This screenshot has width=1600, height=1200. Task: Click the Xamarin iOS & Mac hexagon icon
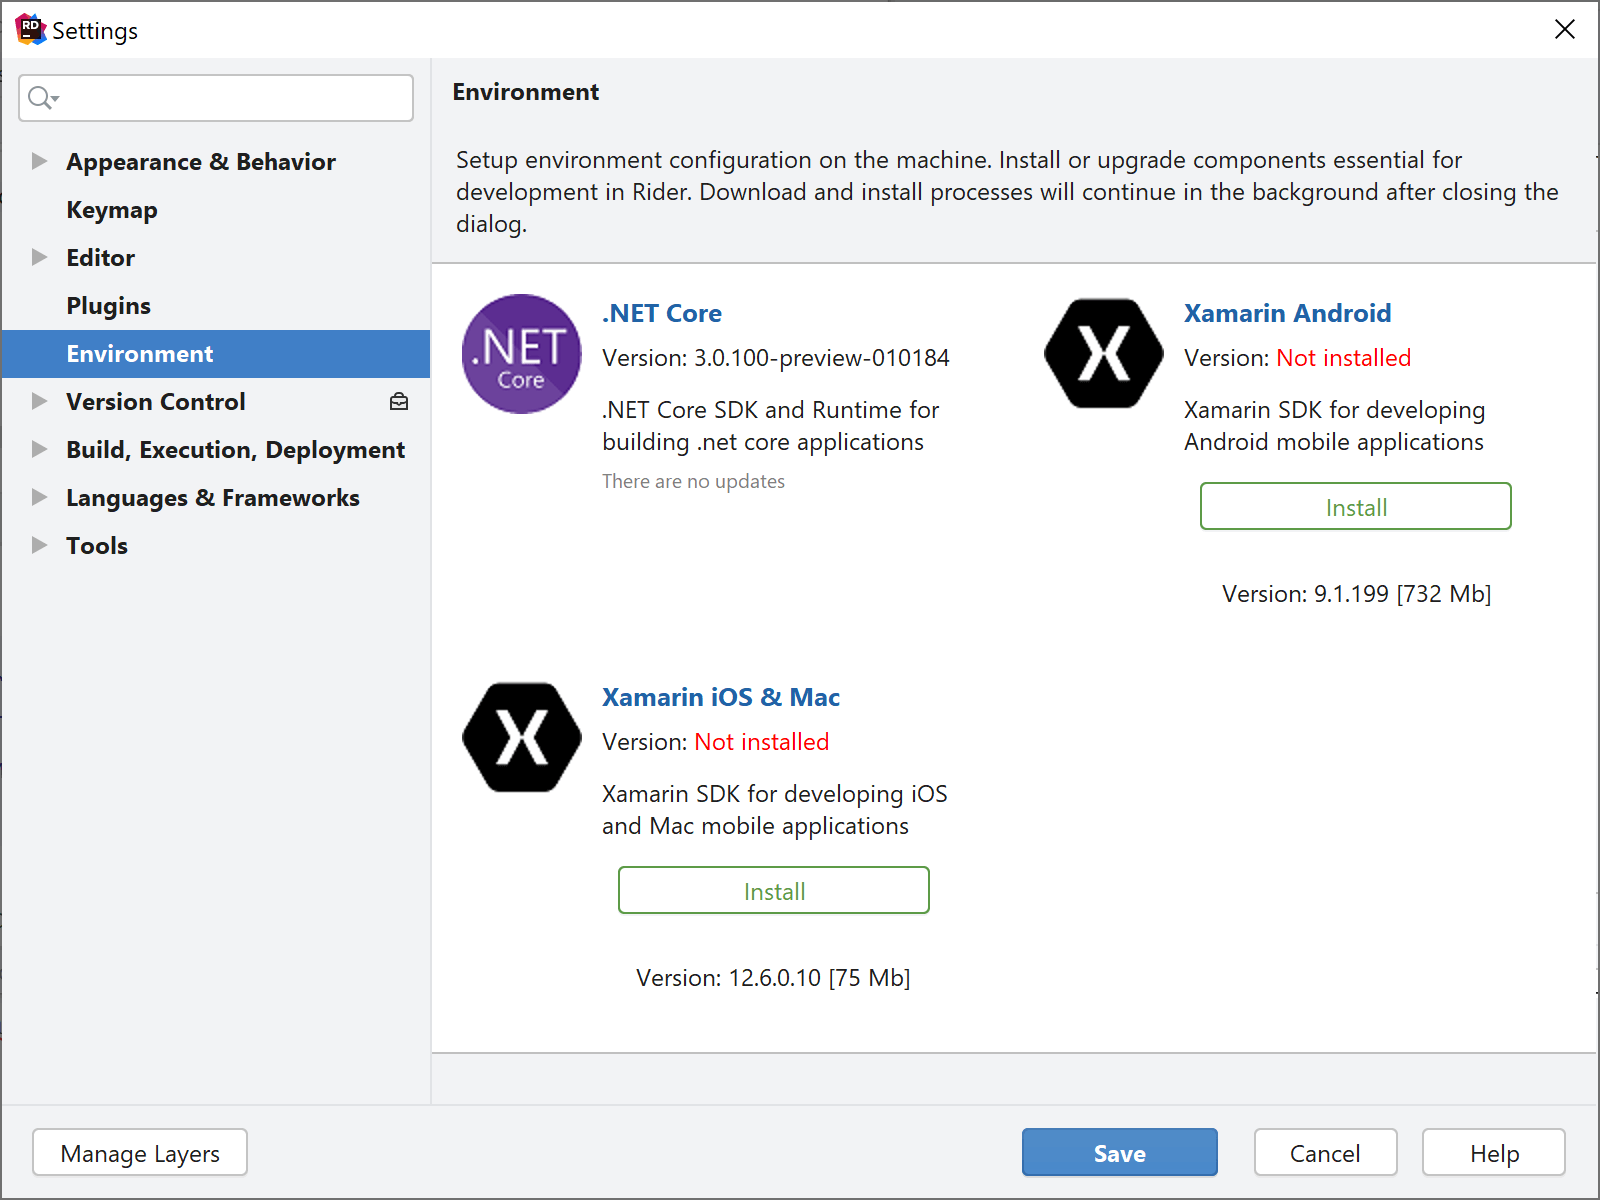tap(521, 737)
